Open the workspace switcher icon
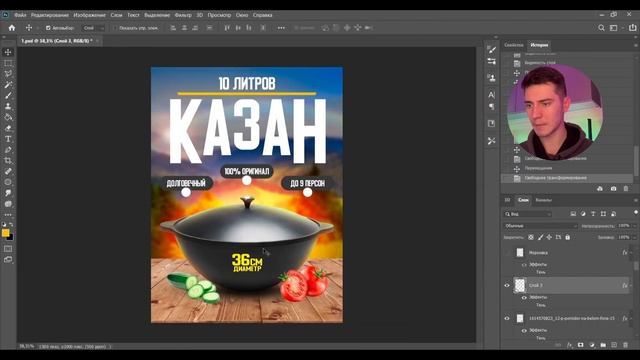Image resolution: width=640 pixels, height=360 pixels. [x=613, y=28]
